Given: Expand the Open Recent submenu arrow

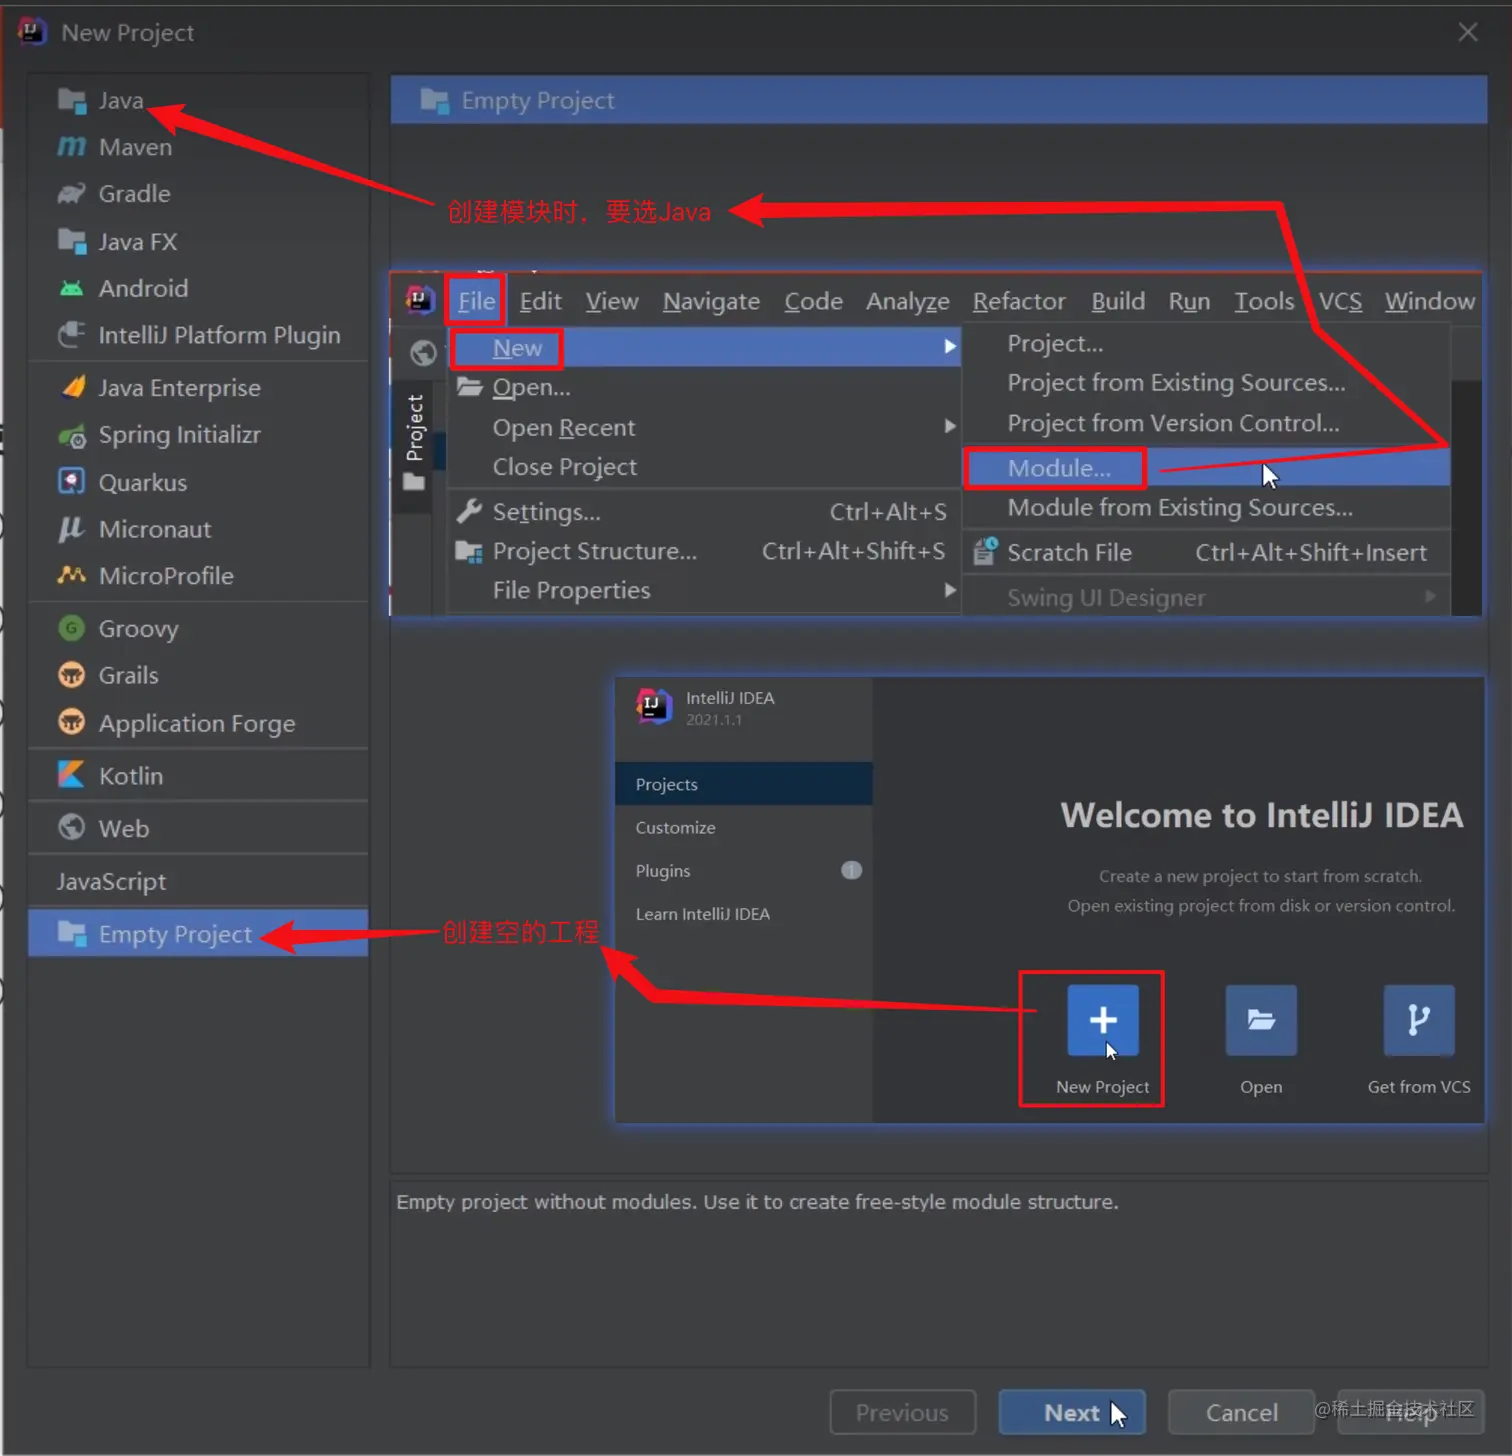Looking at the screenshot, I should tap(949, 427).
